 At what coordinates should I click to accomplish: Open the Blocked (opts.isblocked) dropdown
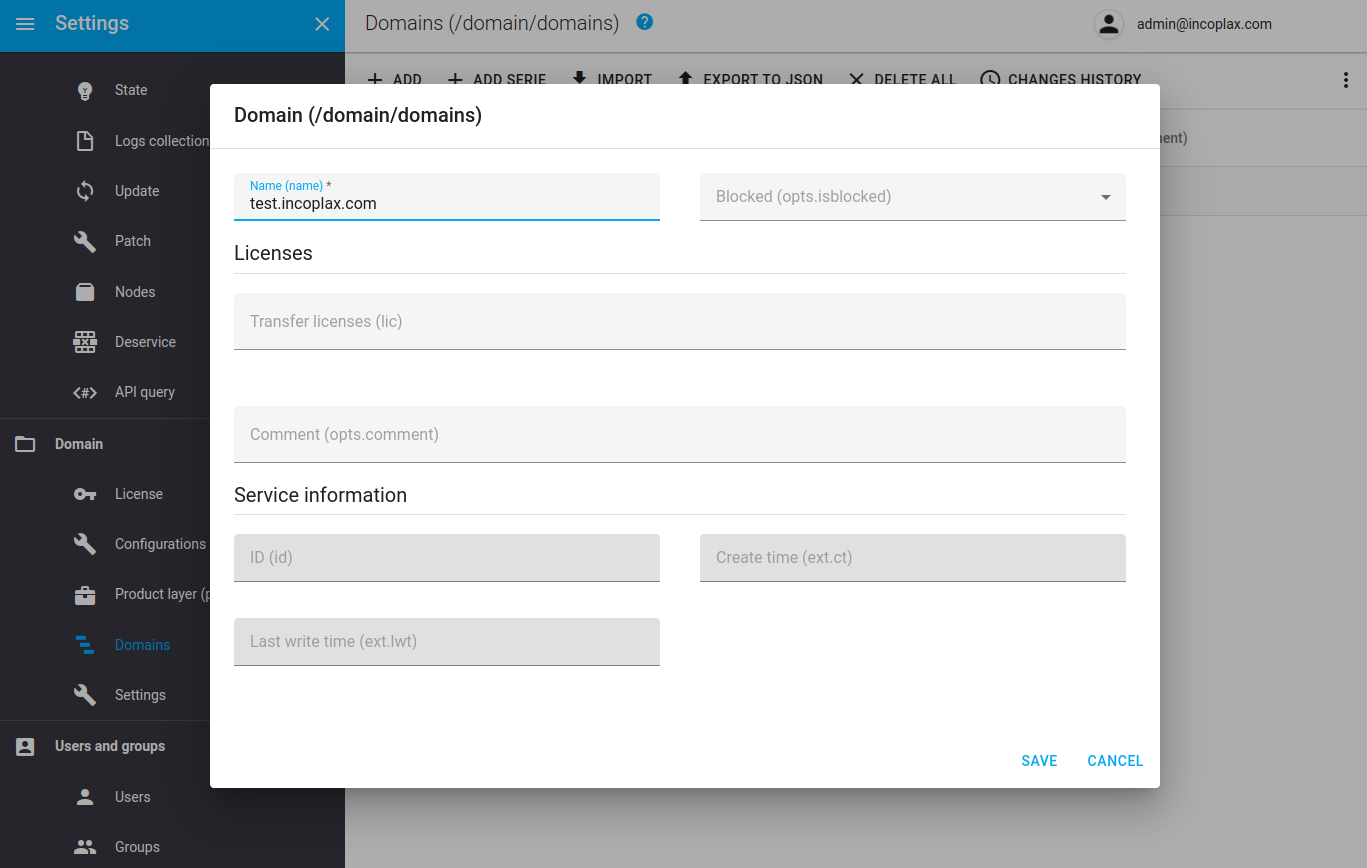point(913,197)
